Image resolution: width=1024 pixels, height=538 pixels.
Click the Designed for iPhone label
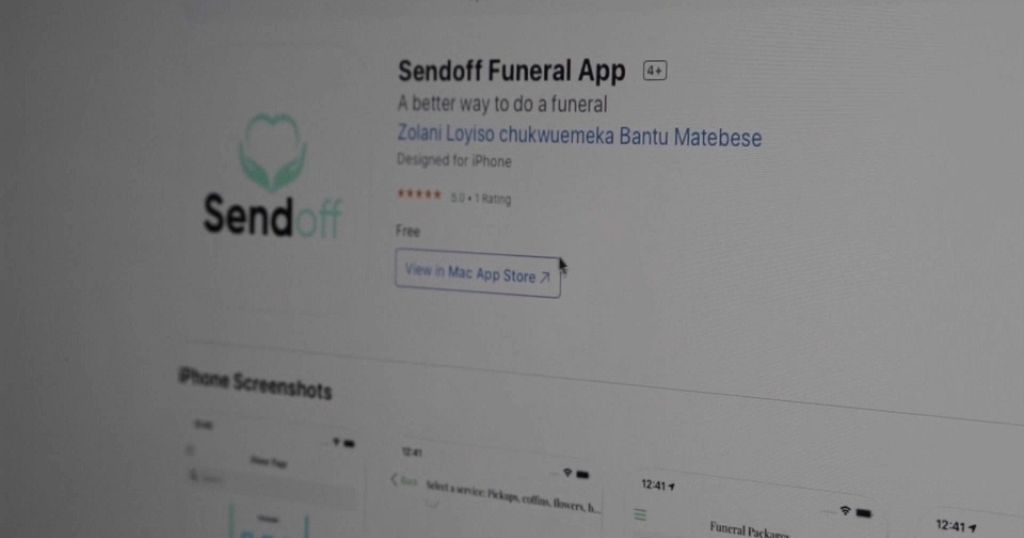454,160
